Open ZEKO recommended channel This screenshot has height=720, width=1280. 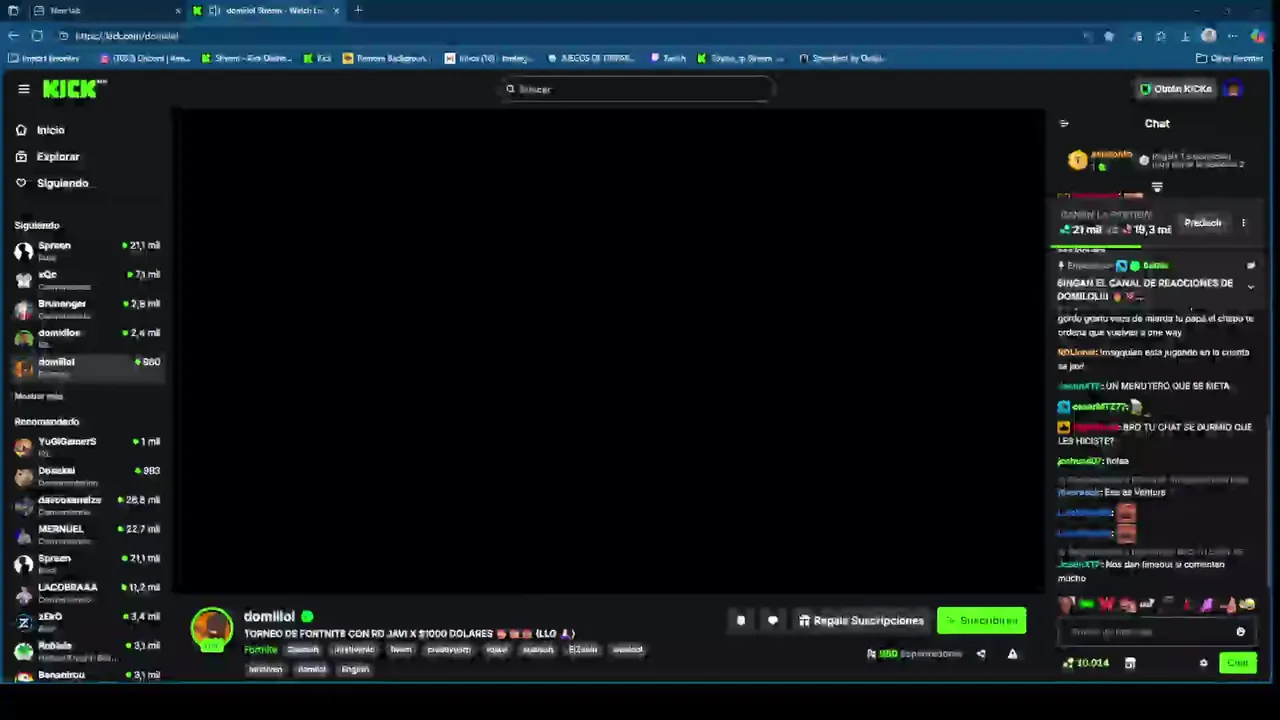(88, 621)
